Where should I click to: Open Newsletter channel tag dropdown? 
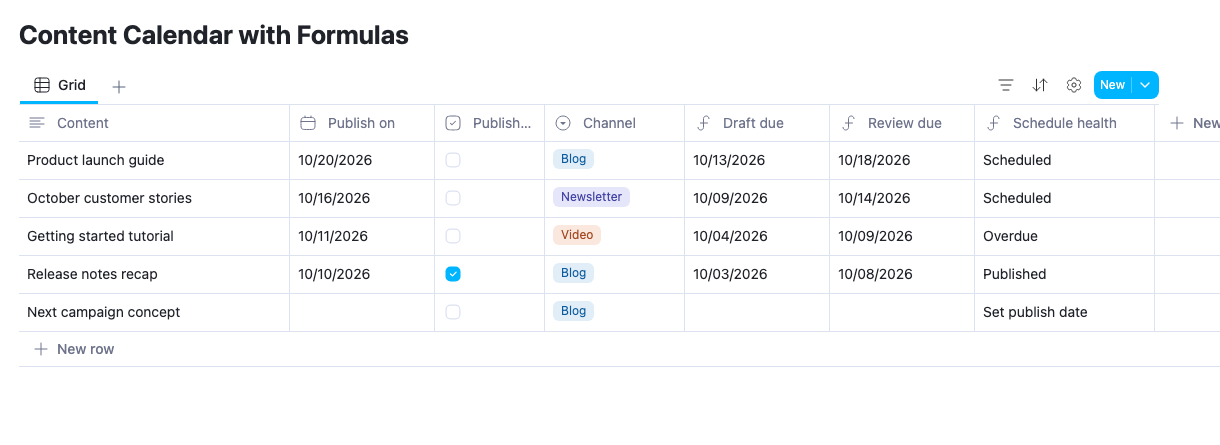point(591,197)
